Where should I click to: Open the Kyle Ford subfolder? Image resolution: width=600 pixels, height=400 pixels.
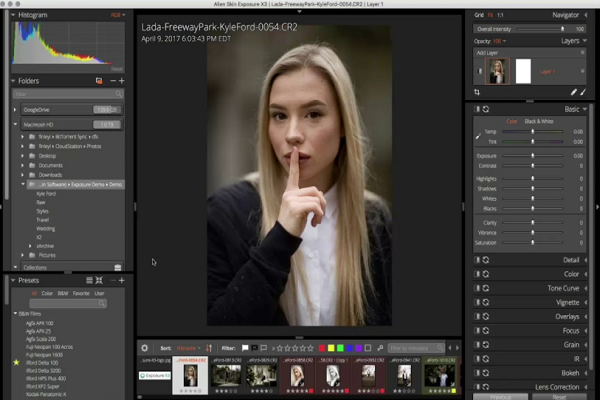point(46,194)
